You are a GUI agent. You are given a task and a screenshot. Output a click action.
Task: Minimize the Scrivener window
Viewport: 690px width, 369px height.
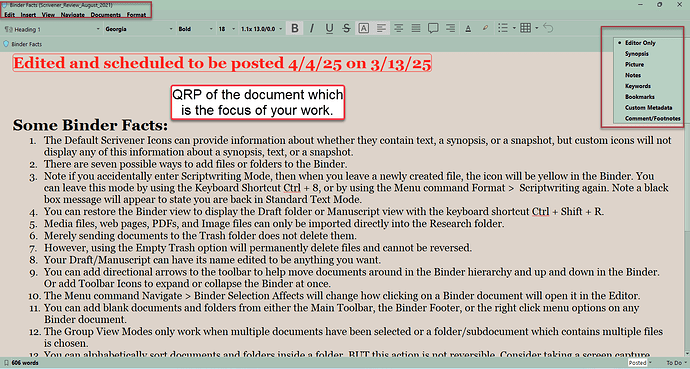pyautogui.click(x=641, y=4)
